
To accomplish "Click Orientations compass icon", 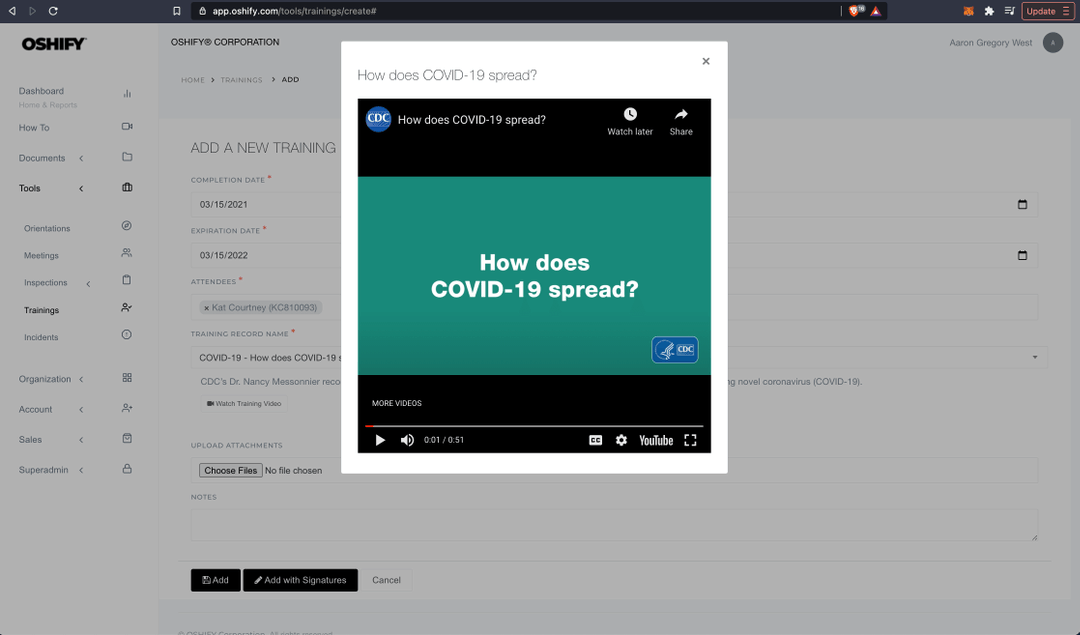I will pyautogui.click(x=127, y=225).
